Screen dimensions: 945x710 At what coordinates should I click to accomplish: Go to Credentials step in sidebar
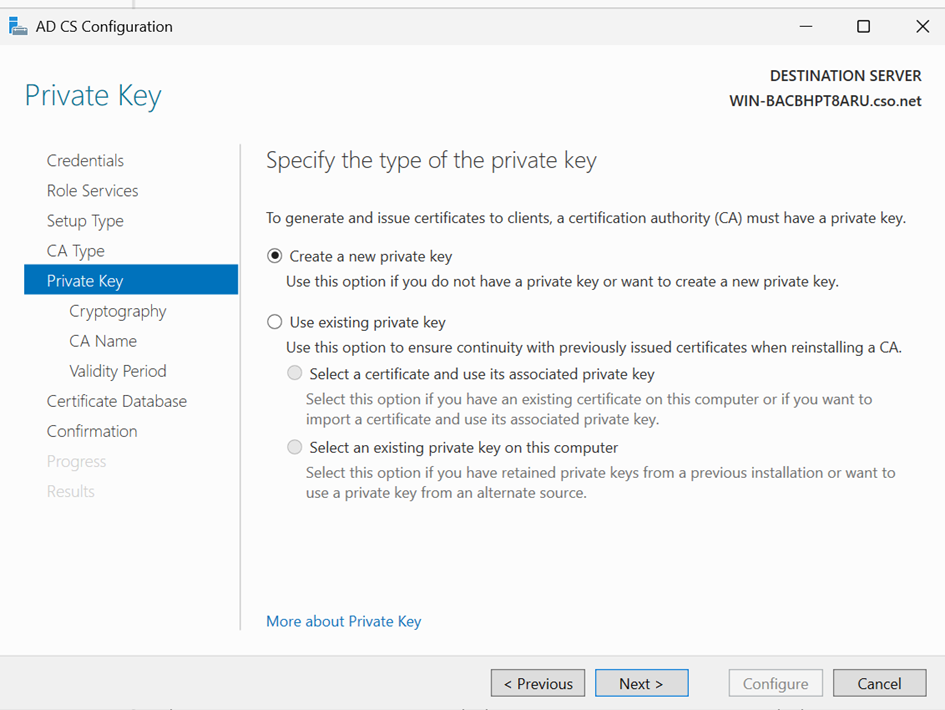tap(85, 160)
